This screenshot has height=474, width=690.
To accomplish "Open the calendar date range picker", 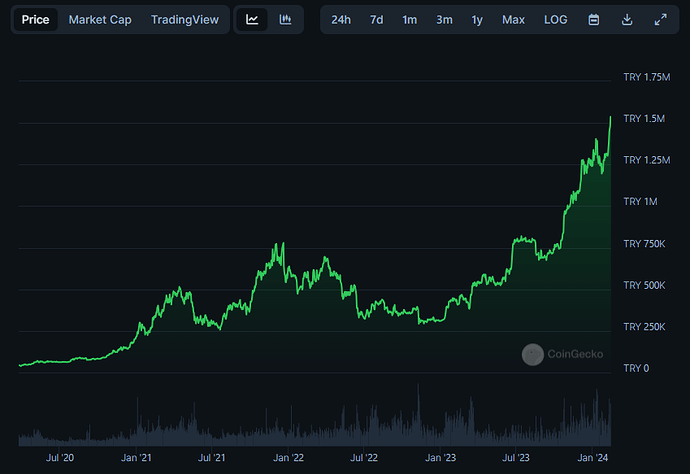I will coord(594,20).
